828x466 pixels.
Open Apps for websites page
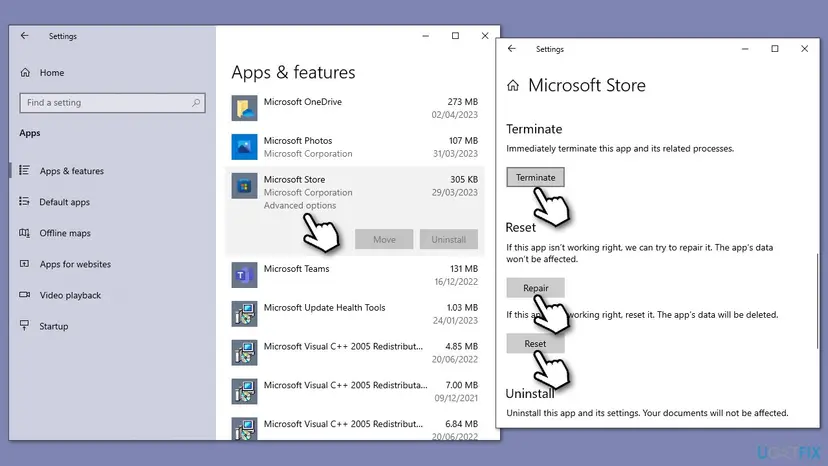[75, 264]
